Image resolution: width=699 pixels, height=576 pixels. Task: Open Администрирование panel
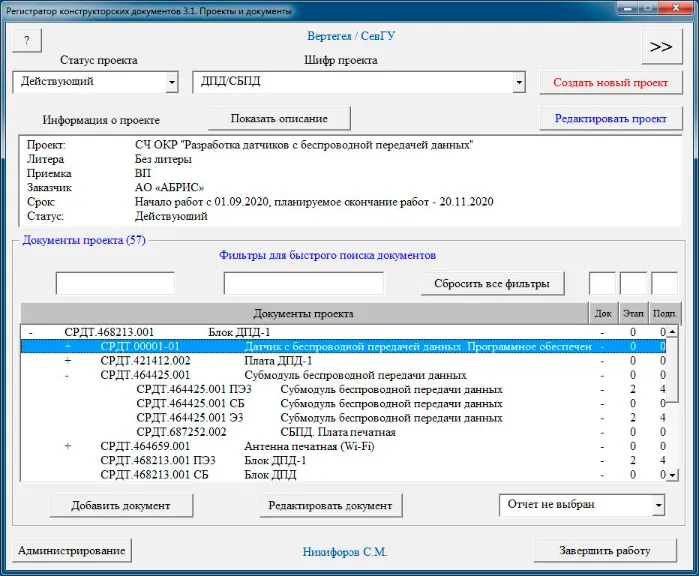tap(72, 551)
